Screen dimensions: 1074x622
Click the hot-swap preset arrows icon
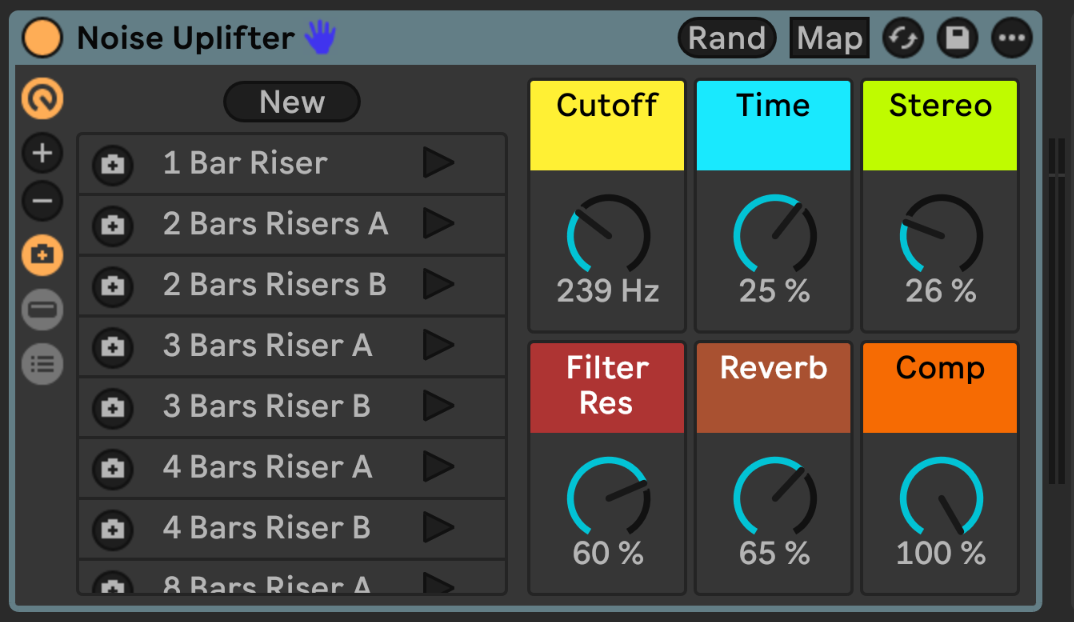[904, 39]
